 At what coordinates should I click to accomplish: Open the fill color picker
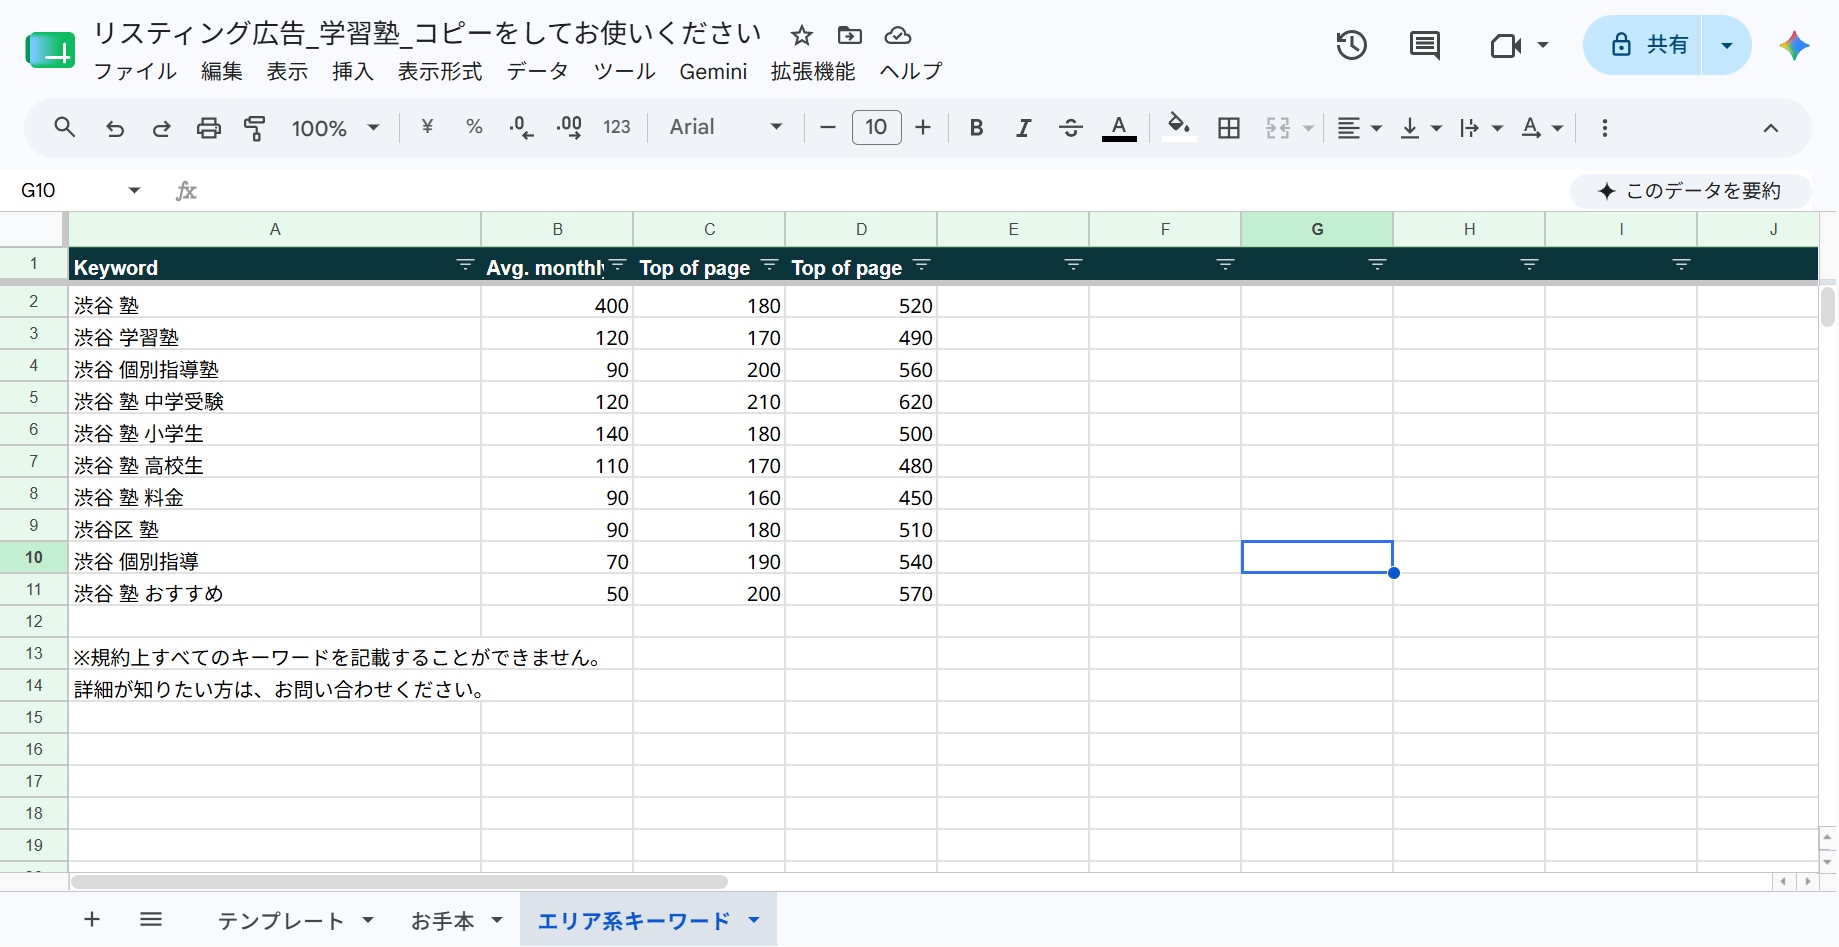(x=1179, y=127)
